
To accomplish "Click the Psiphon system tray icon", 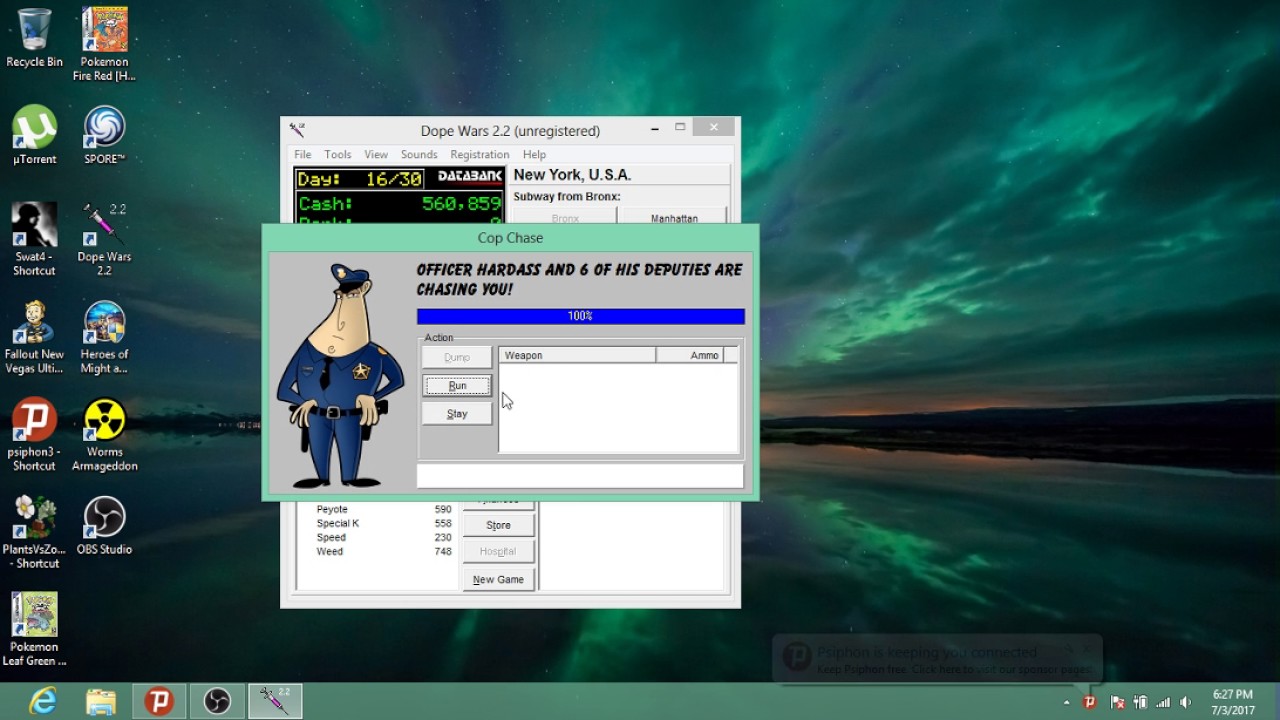I will click(1090, 702).
